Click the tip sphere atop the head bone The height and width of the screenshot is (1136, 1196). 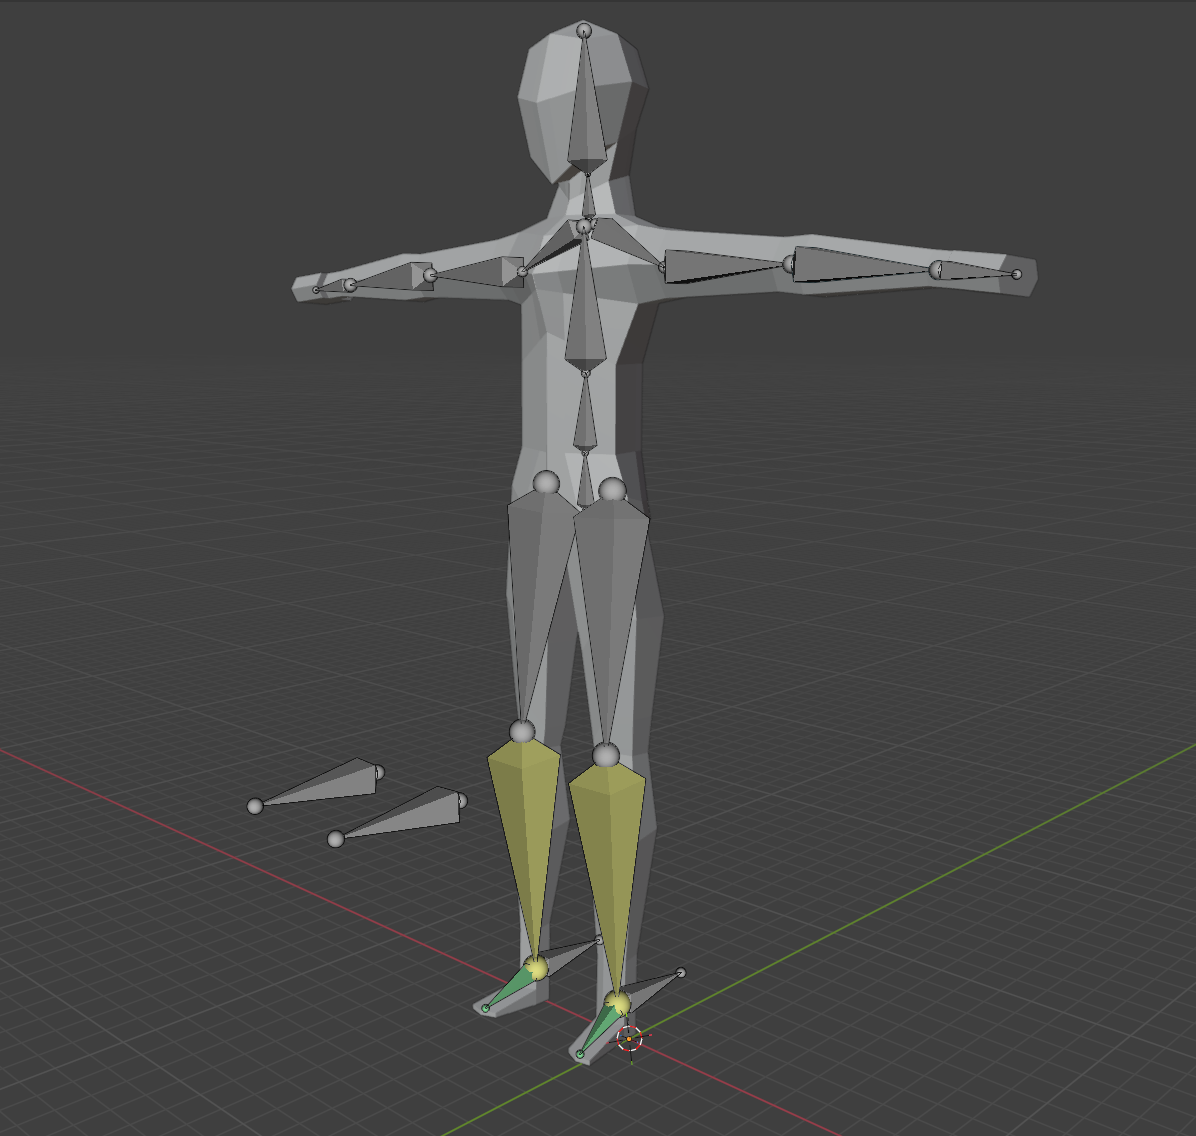pyautogui.click(x=584, y=31)
